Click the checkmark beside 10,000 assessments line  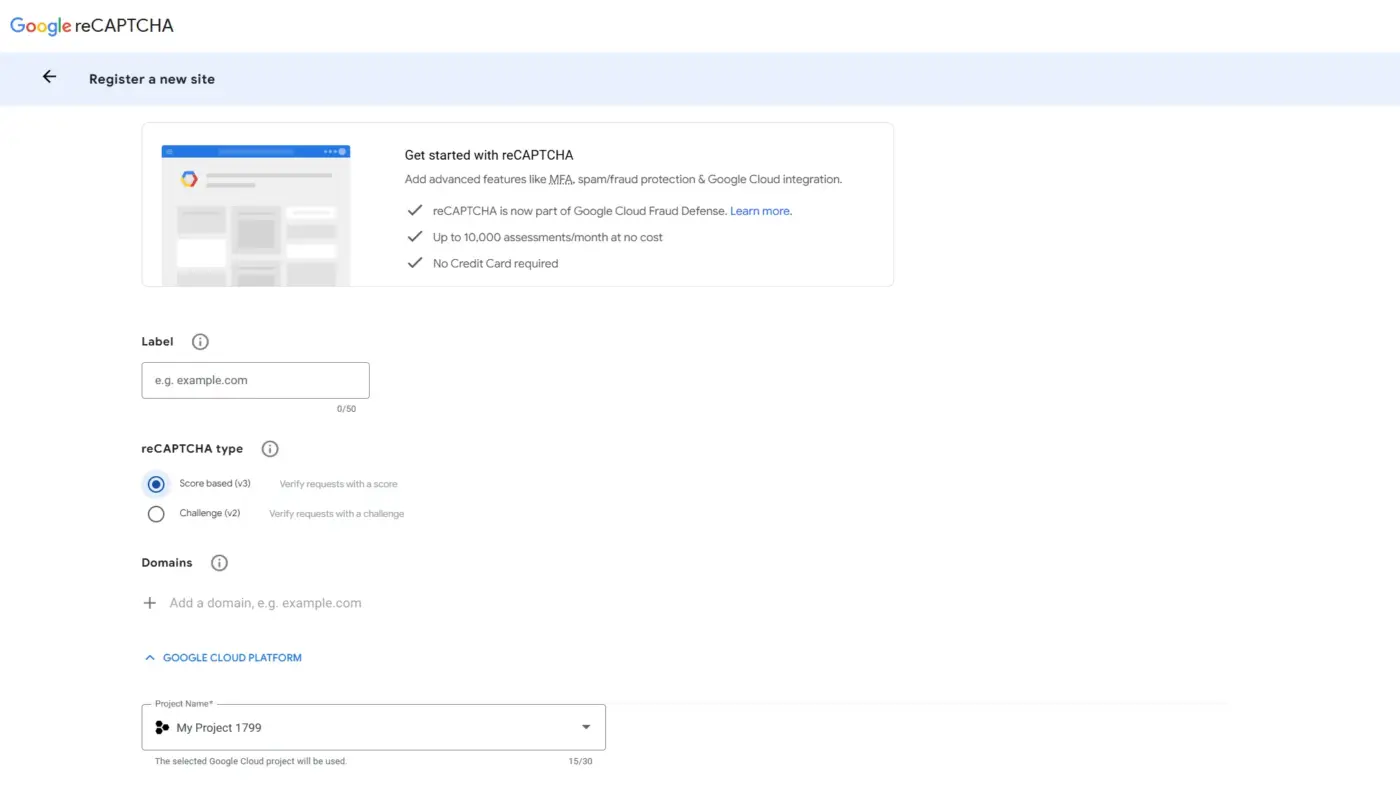click(414, 237)
